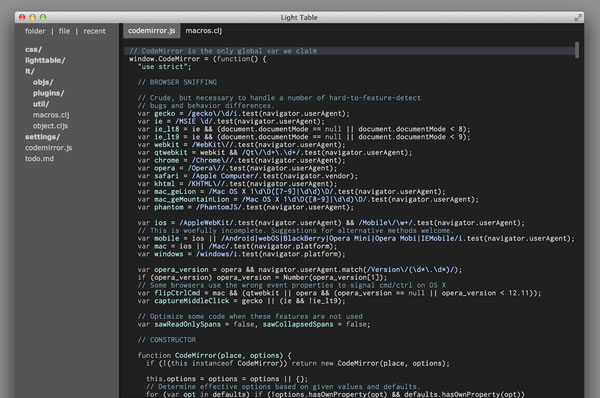Click the 'var opera =' line
600x398 pixels.
tap(237, 168)
